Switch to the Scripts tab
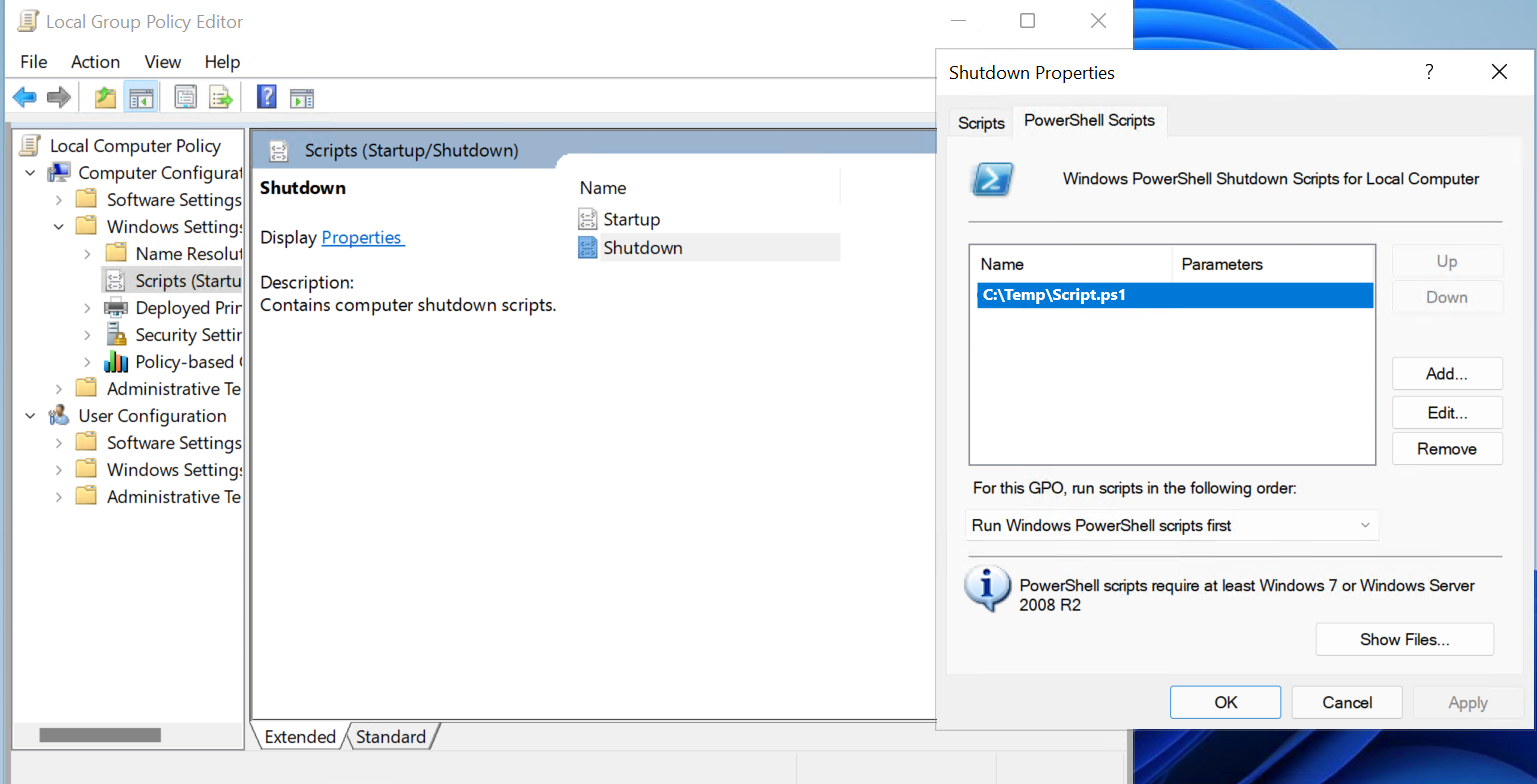The image size is (1537, 784). [981, 123]
